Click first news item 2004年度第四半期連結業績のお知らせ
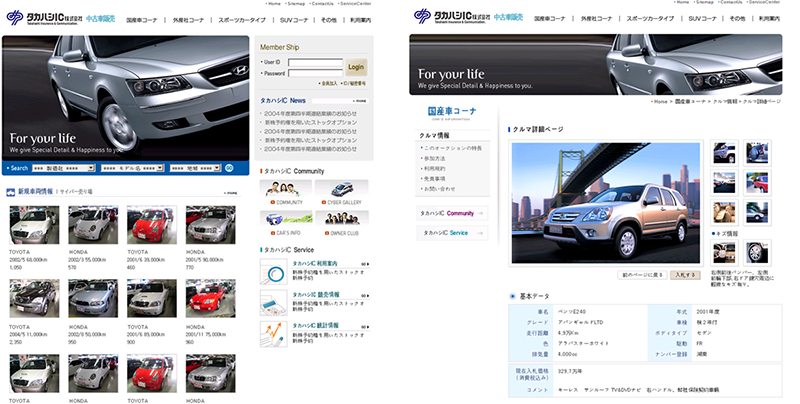Image resolution: width=800 pixels, height=404 pixels. 311,113
